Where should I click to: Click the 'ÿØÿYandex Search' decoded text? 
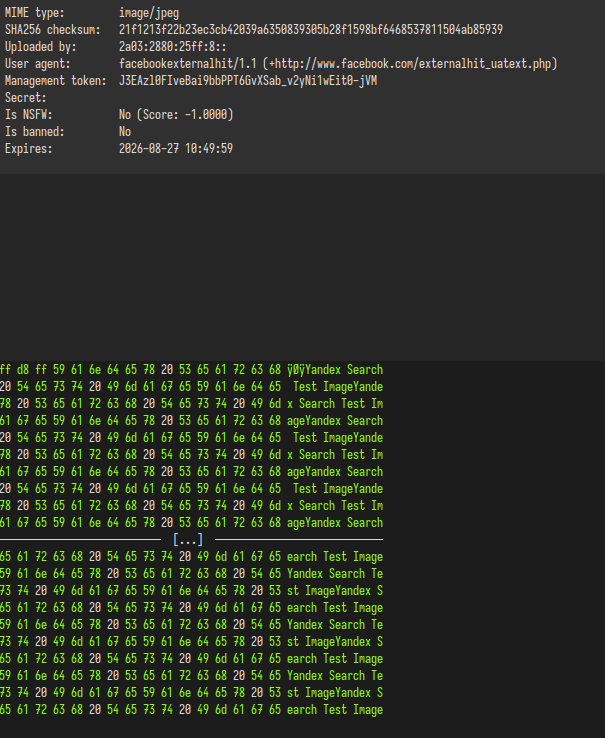[x=334, y=370]
